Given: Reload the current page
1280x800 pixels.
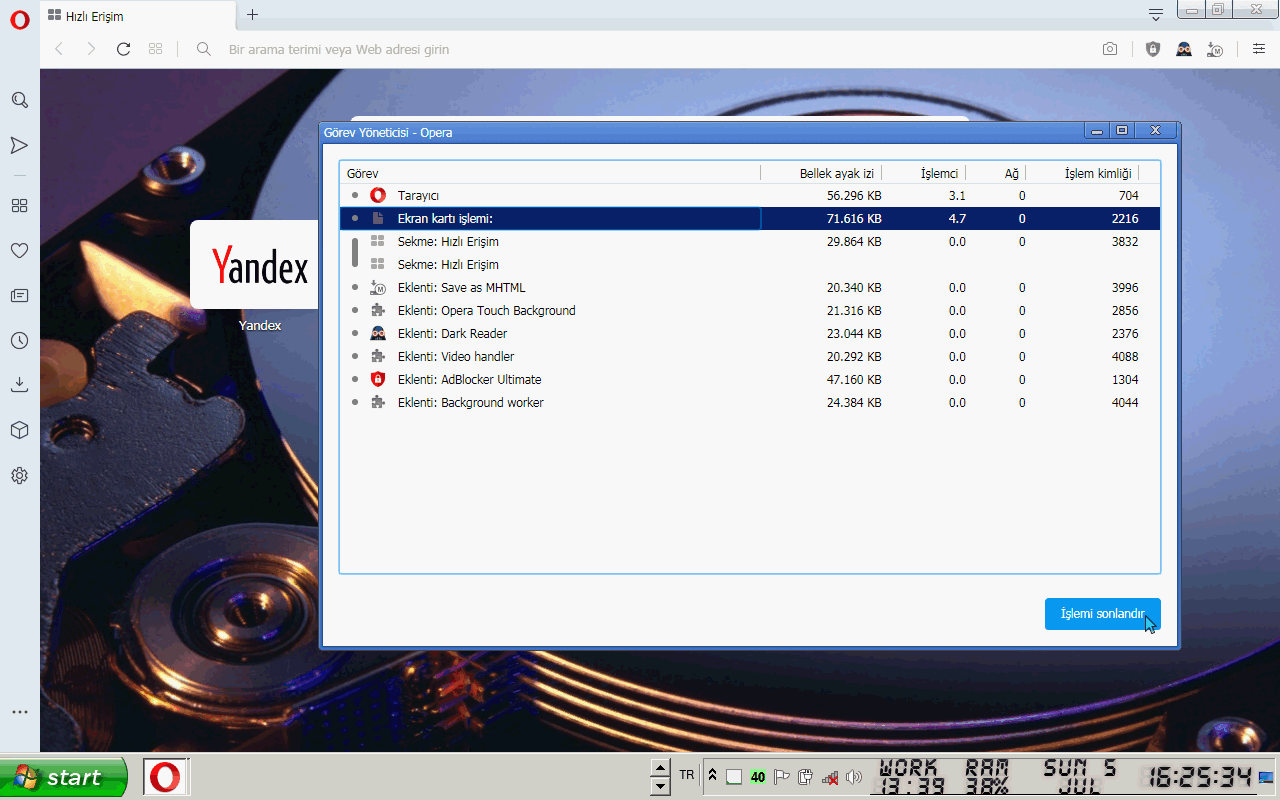Looking at the screenshot, I should [124, 49].
